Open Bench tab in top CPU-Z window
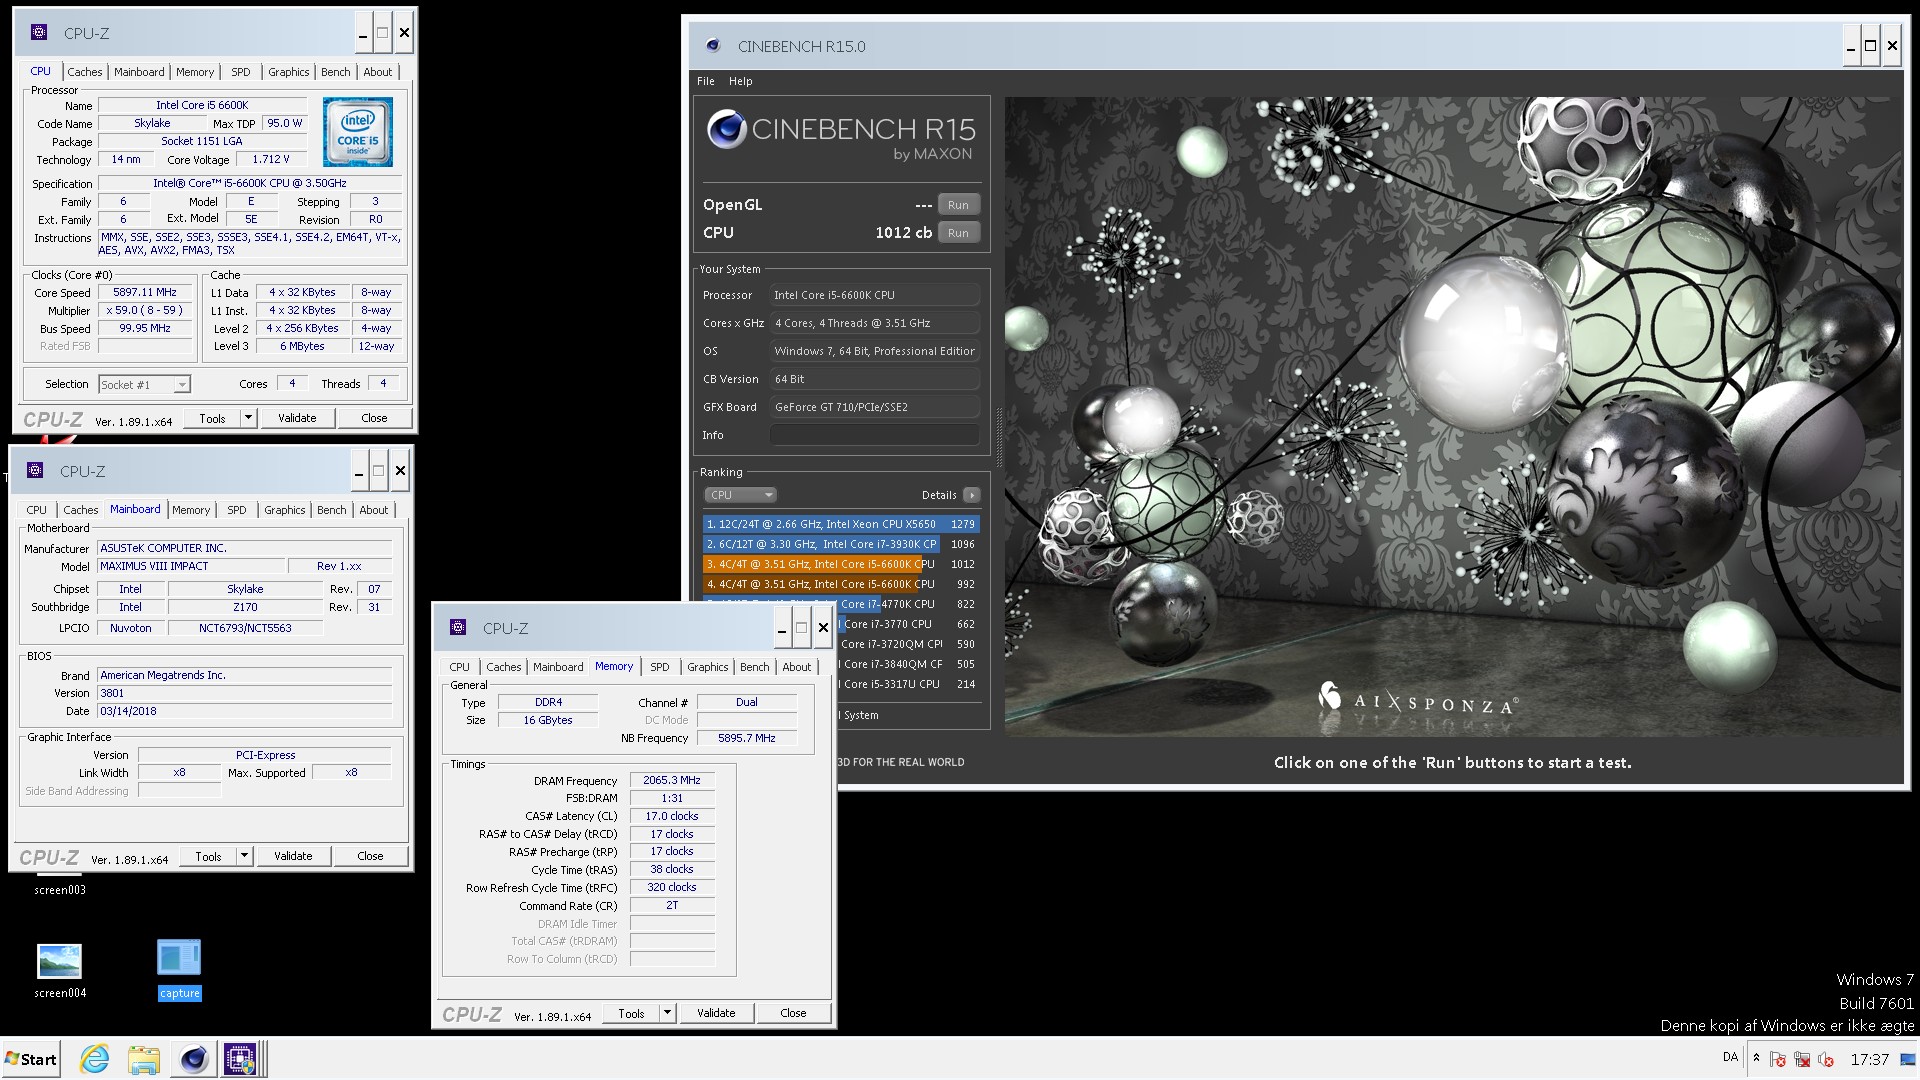The width and height of the screenshot is (1920, 1080). click(336, 72)
